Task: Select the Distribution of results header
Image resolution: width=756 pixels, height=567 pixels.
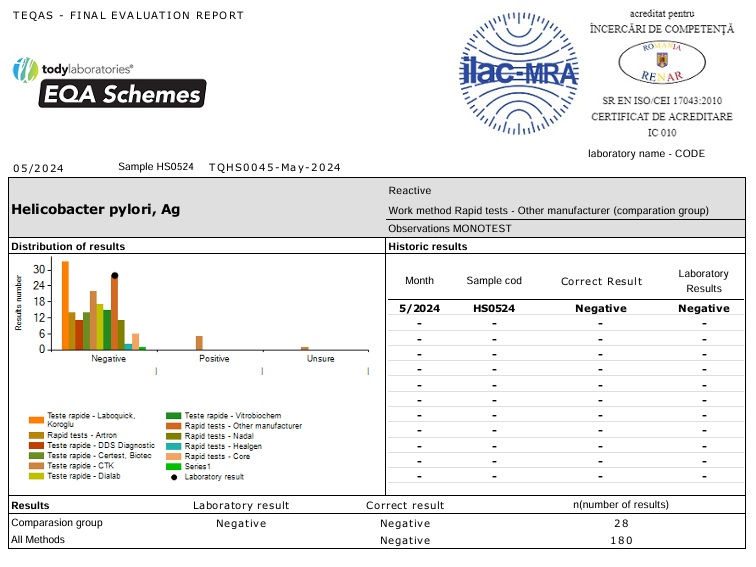Action: 68,246
